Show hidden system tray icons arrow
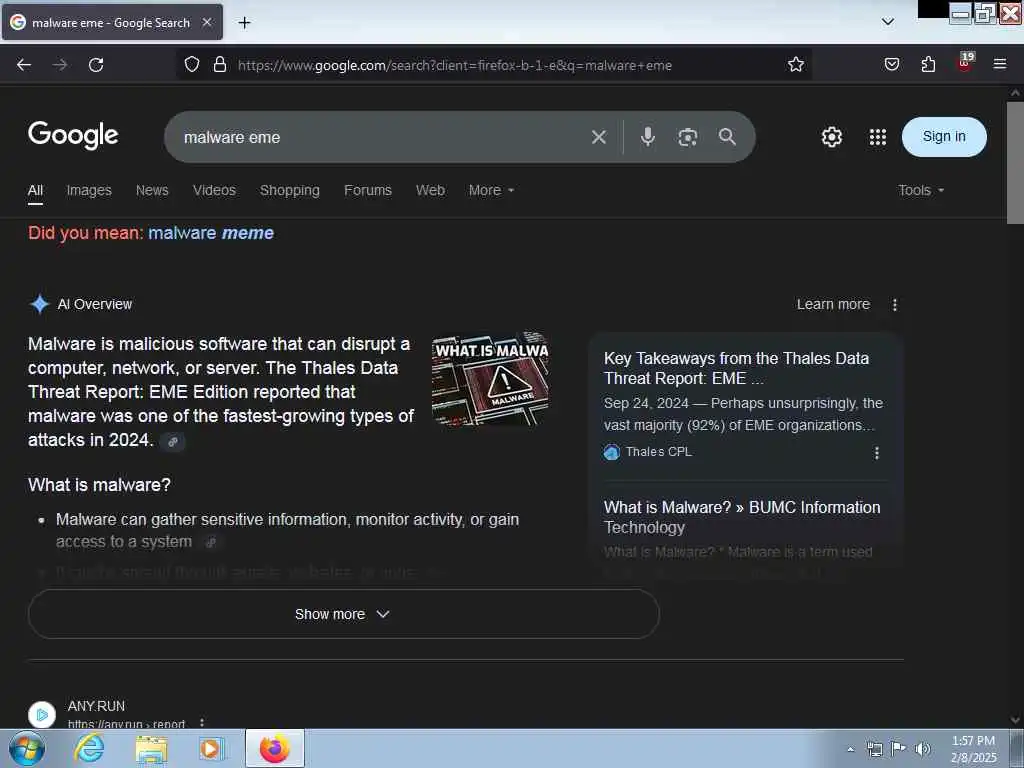Screen dimensions: 1024x768 coord(850,749)
